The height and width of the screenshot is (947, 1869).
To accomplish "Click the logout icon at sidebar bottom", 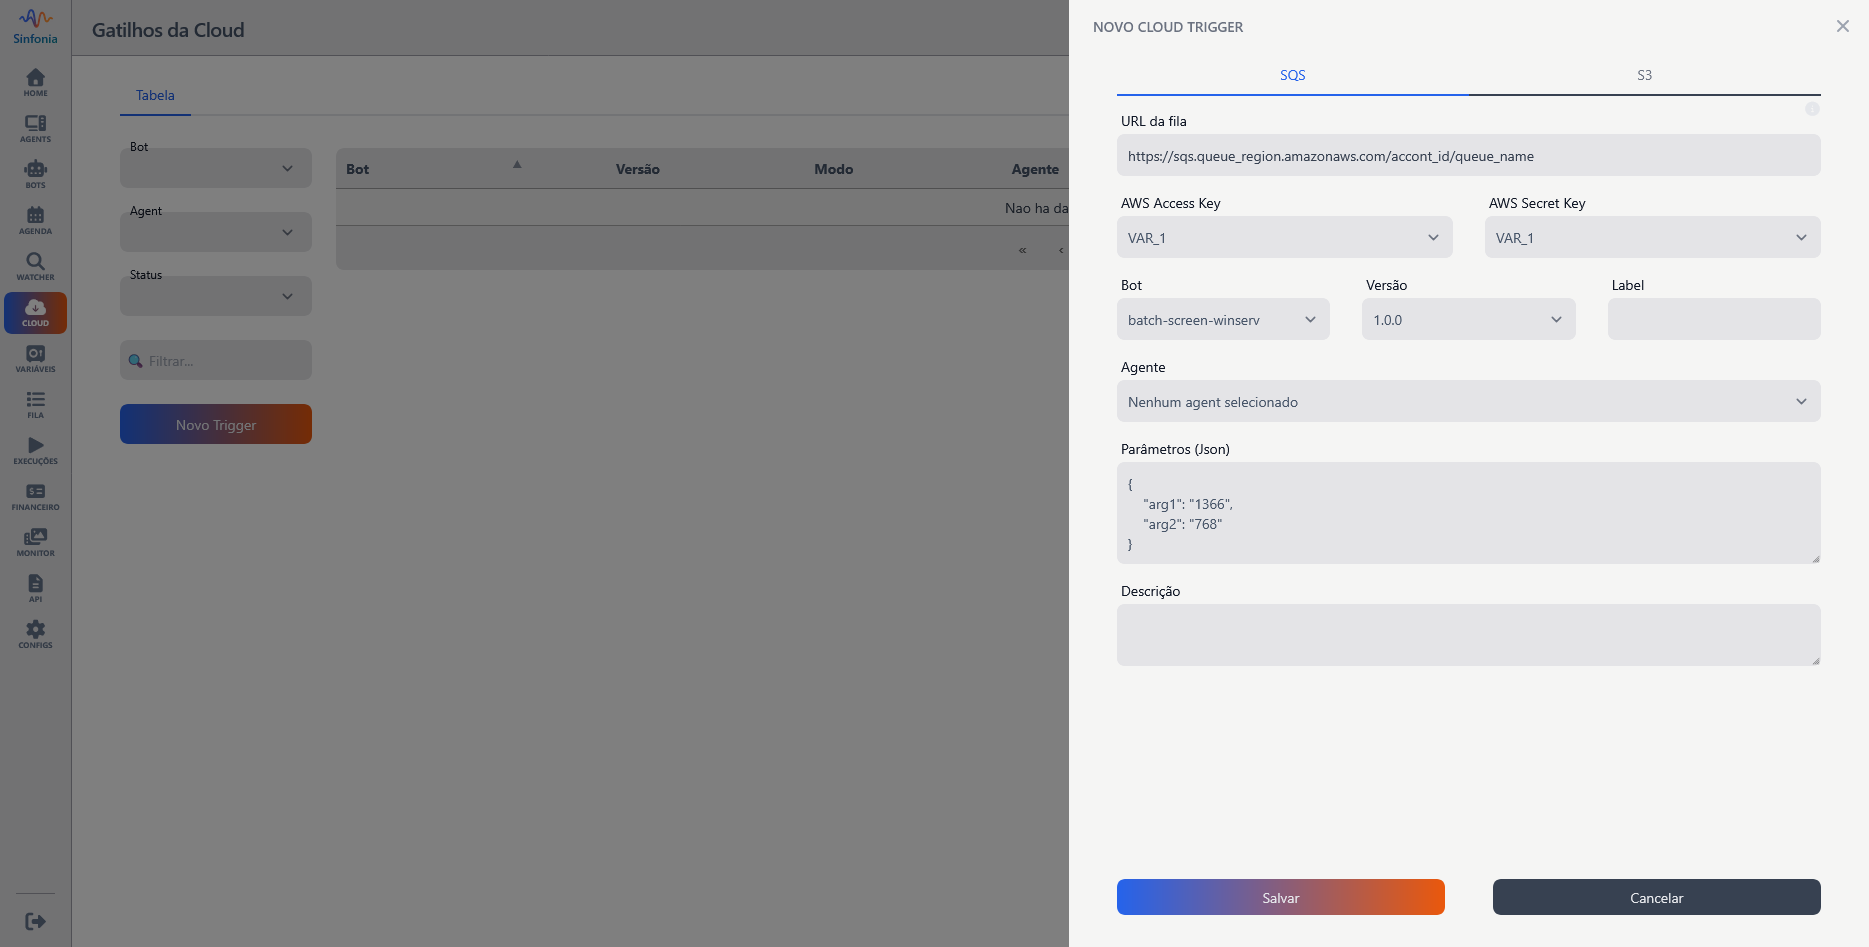I will point(35,921).
